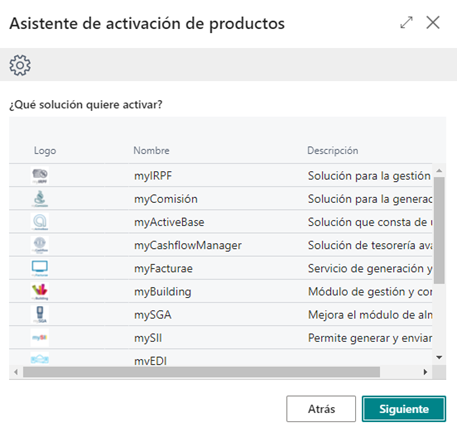Click the vertical scrollbar thumb
Viewport: 457px width, 432px height.
click(x=439, y=230)
